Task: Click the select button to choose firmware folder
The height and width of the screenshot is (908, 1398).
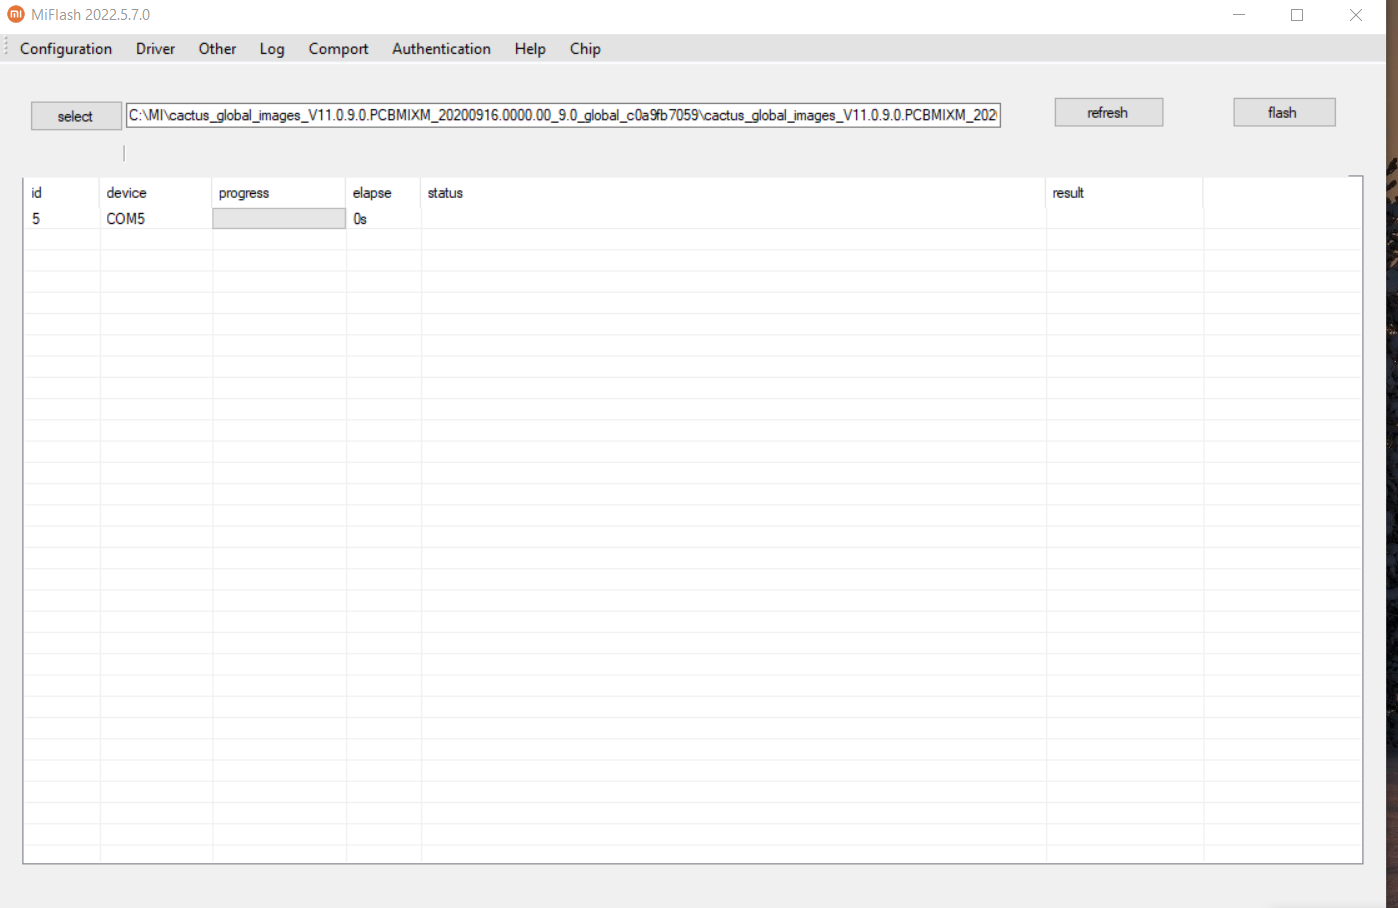Action: [76, 116]
